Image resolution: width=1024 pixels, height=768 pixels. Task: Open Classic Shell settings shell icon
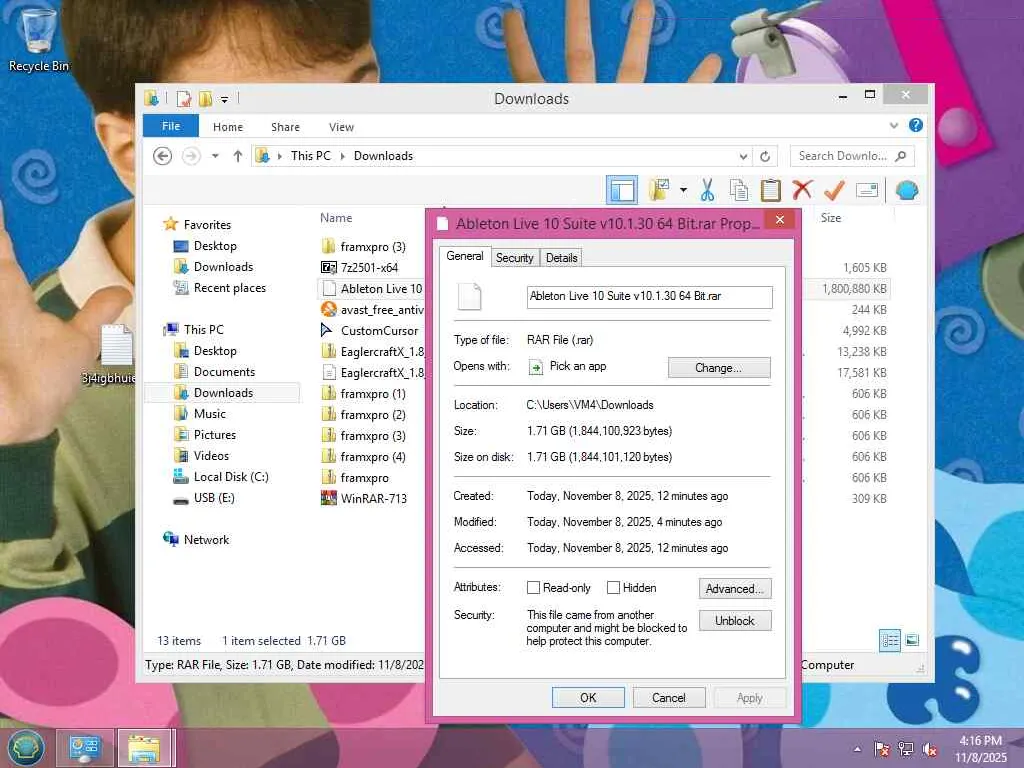[x=907, y=190]
